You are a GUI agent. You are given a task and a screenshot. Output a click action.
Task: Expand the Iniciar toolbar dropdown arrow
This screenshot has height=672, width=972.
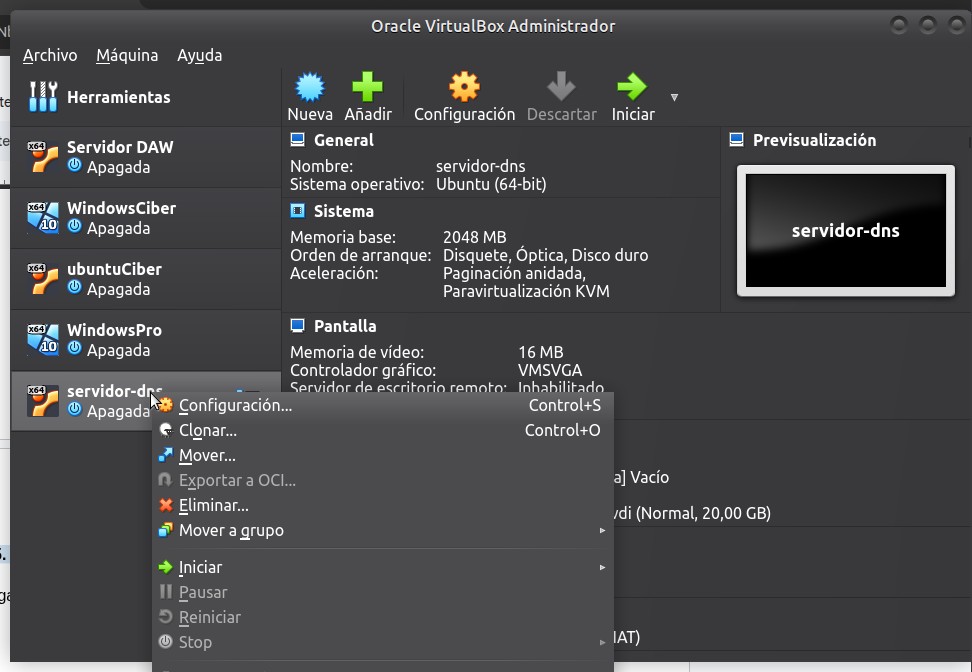pos(674,98)
